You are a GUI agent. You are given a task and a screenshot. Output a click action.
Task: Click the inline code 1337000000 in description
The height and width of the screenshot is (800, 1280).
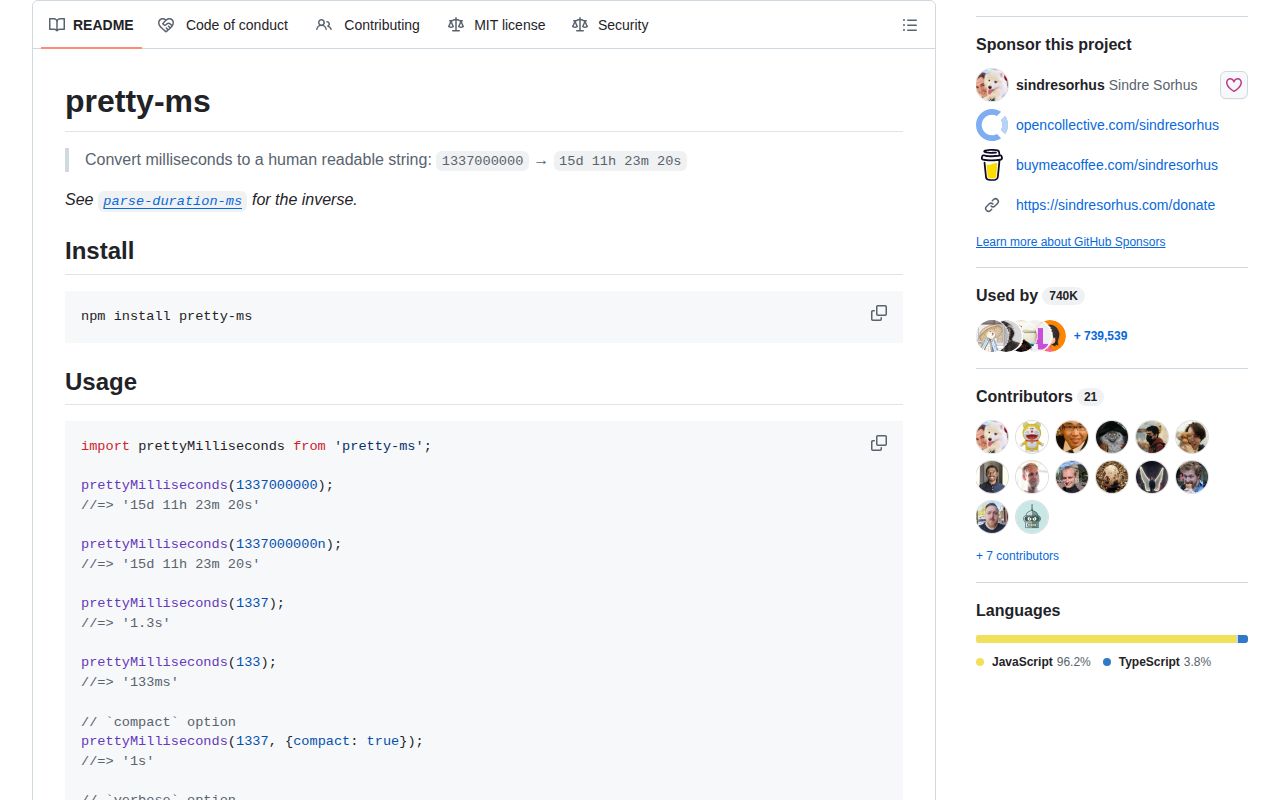coord(483,161)
